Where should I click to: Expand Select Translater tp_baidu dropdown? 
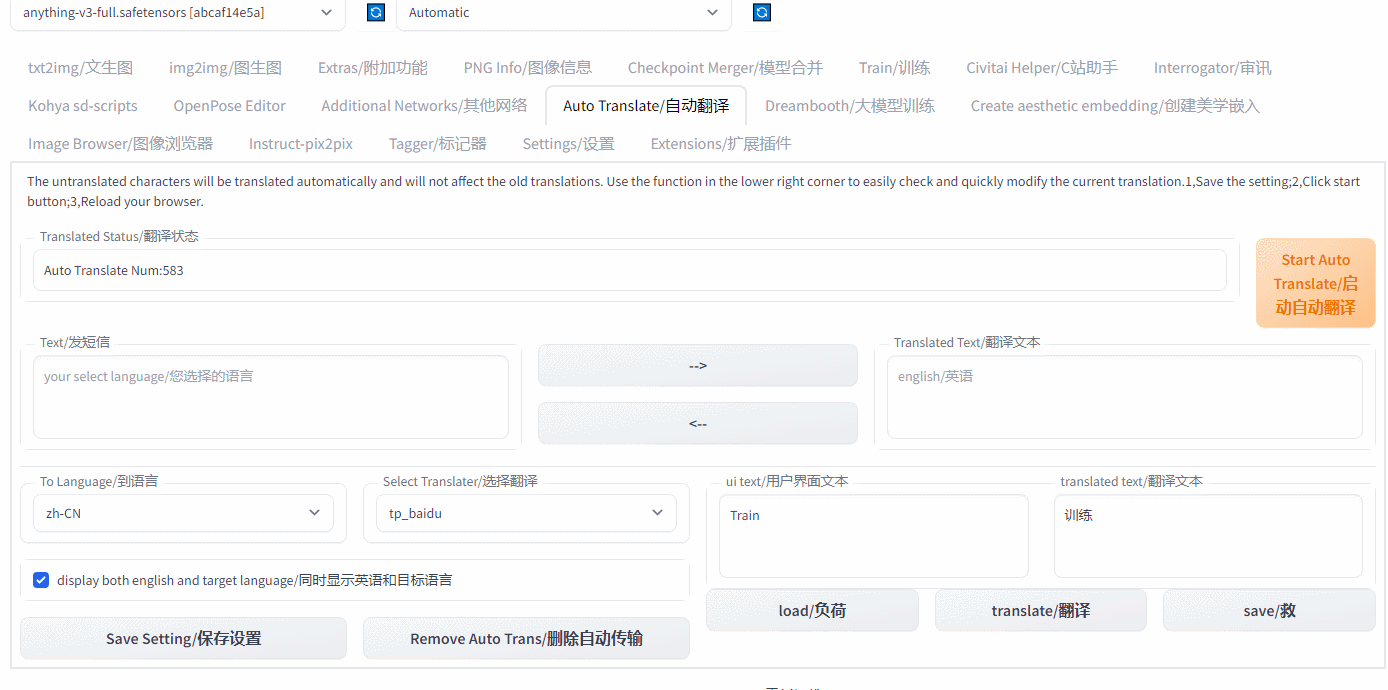click(x=526, y=513)
